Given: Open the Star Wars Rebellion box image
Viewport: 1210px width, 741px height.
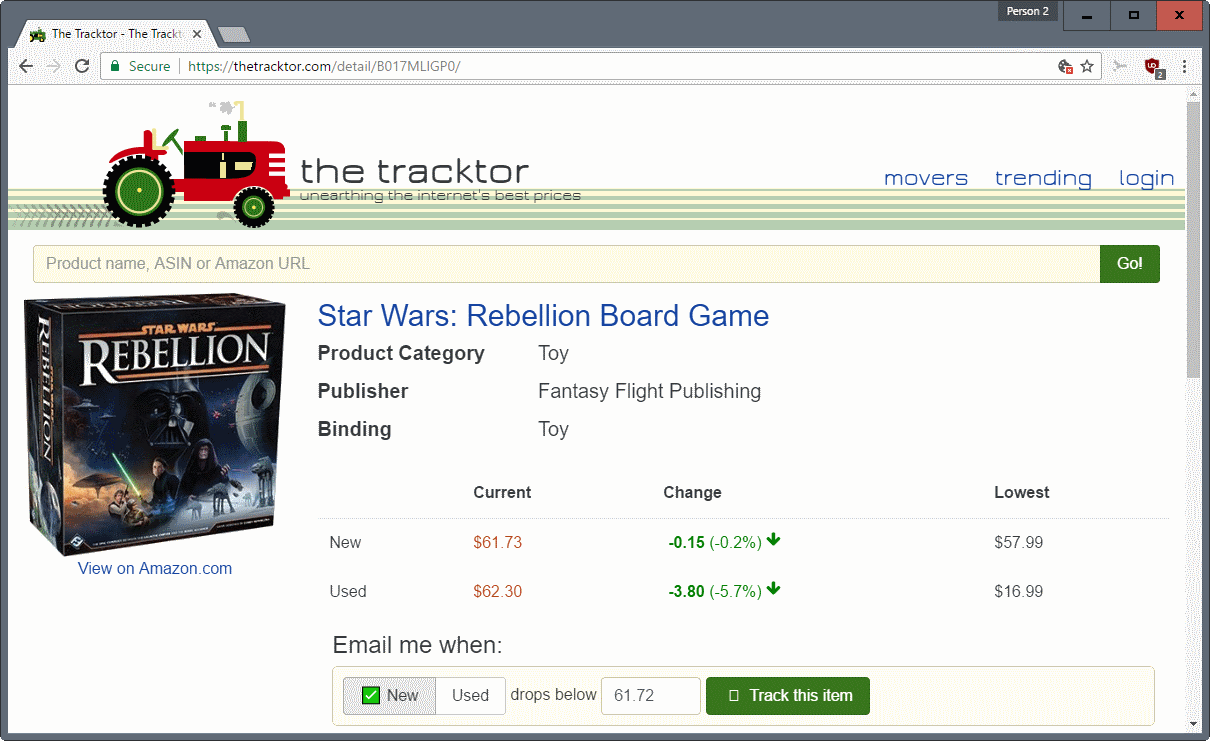Looking at the screenshot, I should pos(155,423).
